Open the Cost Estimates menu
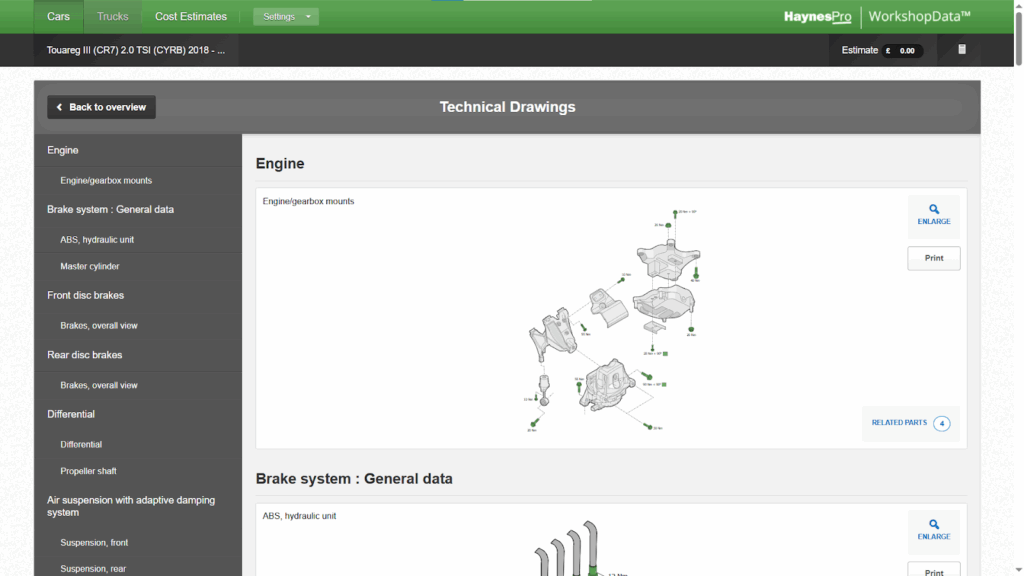Screen dimensions: 1024x576 [190, 16]
